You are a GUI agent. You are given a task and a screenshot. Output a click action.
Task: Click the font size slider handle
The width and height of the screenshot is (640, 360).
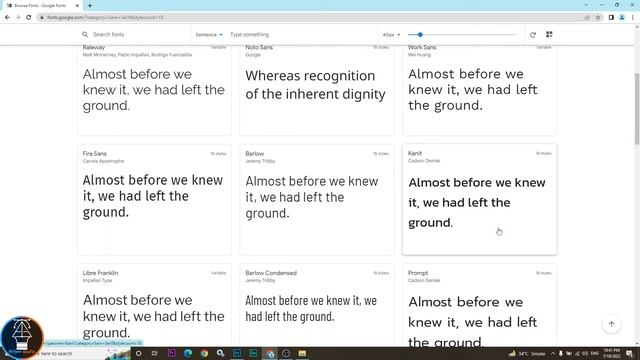click(420, 35)
